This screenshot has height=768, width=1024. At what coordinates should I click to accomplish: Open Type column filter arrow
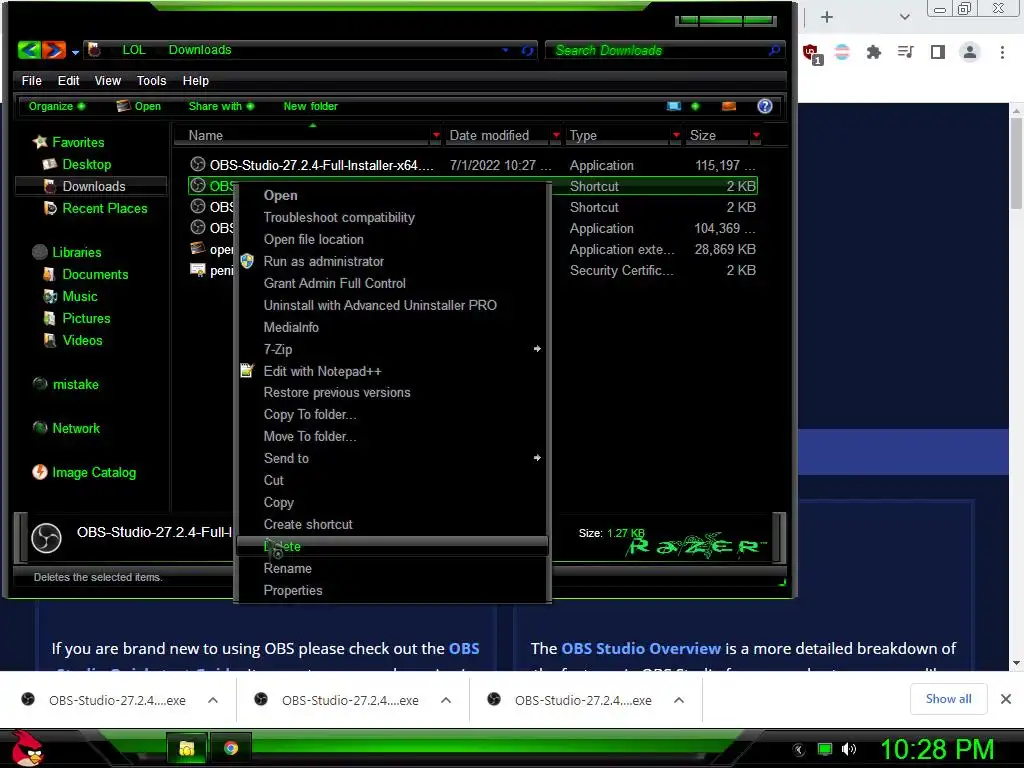[676, 135]
